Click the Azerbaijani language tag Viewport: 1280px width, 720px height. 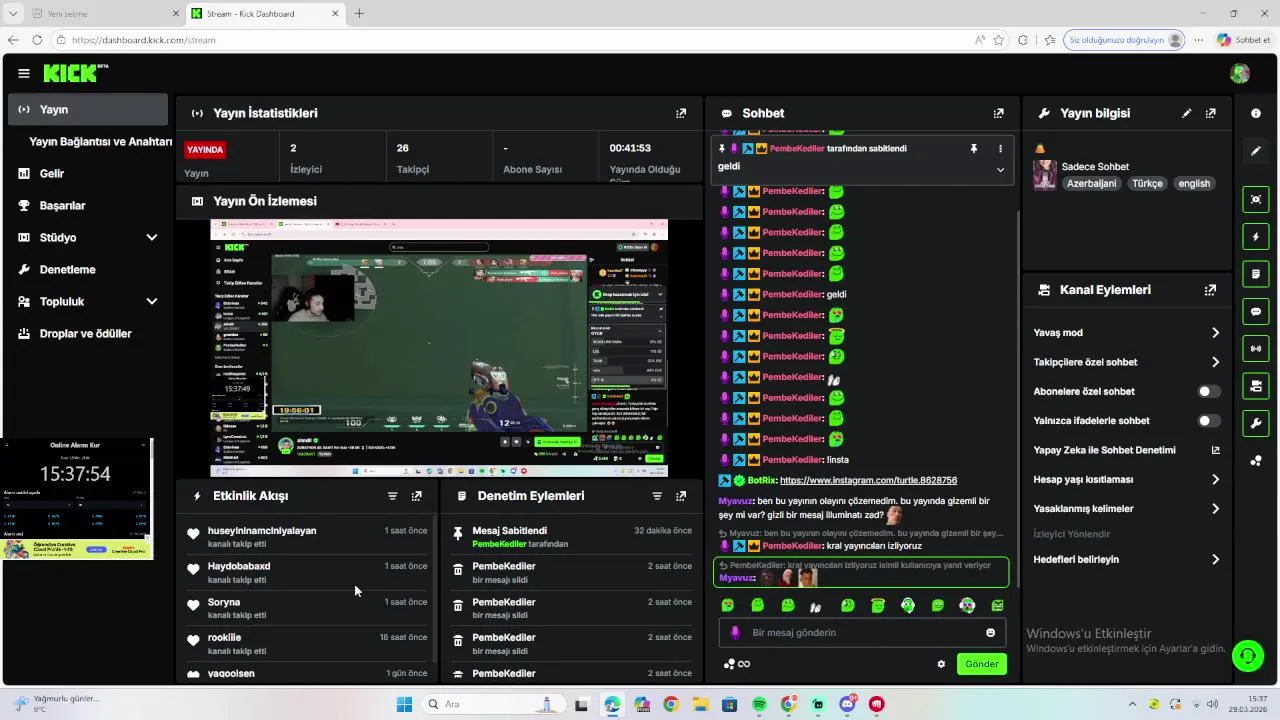click(1091, 184)
